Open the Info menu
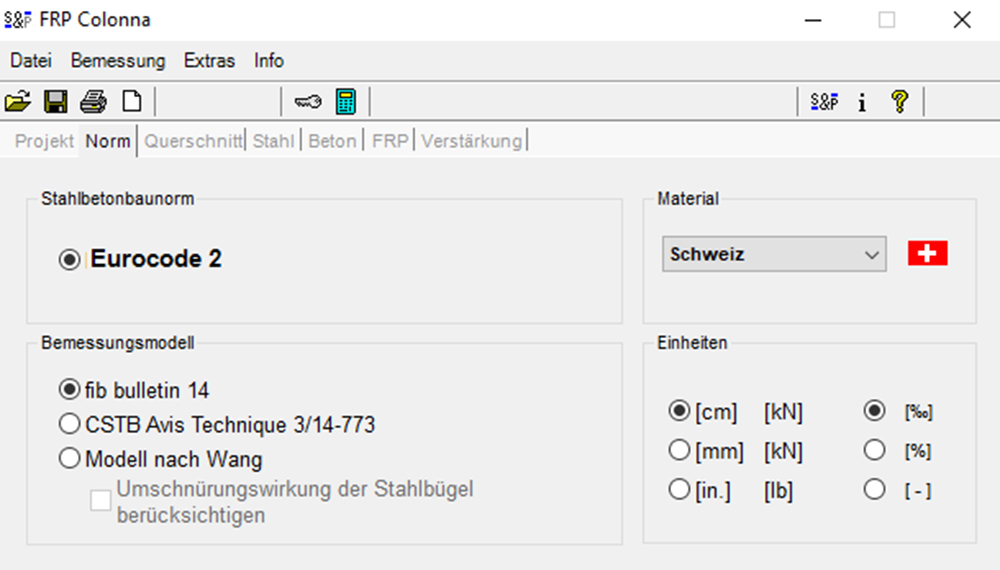Viewport: 1000px width, 570px height. pyautogui.click(x=268, y=61)
